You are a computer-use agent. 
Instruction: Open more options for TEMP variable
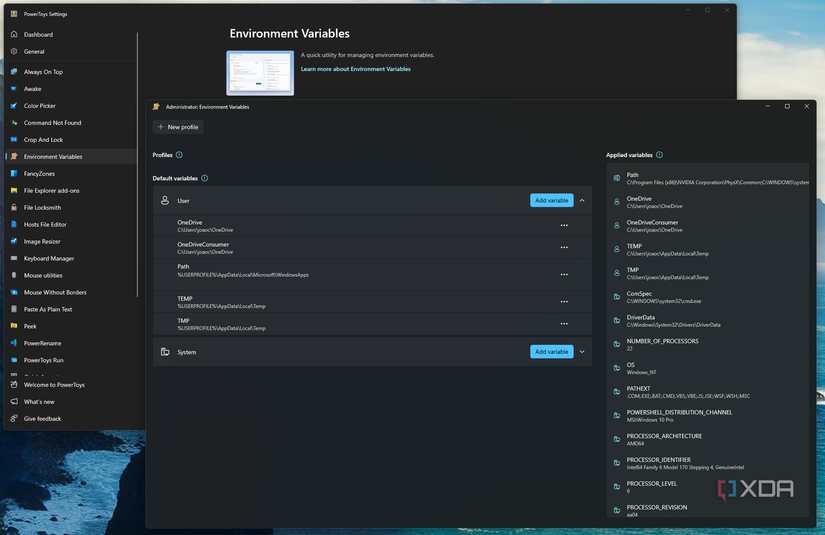point(564,302)
